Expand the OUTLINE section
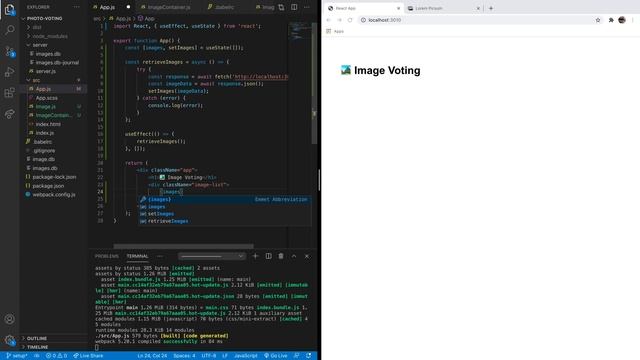This screenshot has width=640, height=360. [36, 338]
